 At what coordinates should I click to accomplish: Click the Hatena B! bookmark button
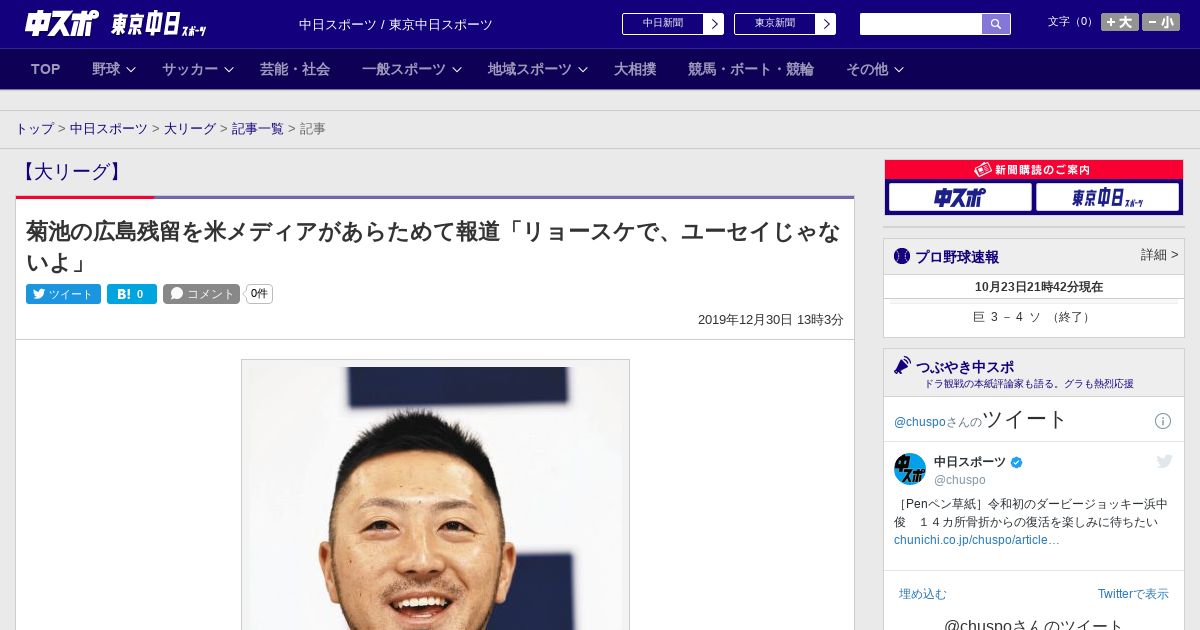point(132,294)
